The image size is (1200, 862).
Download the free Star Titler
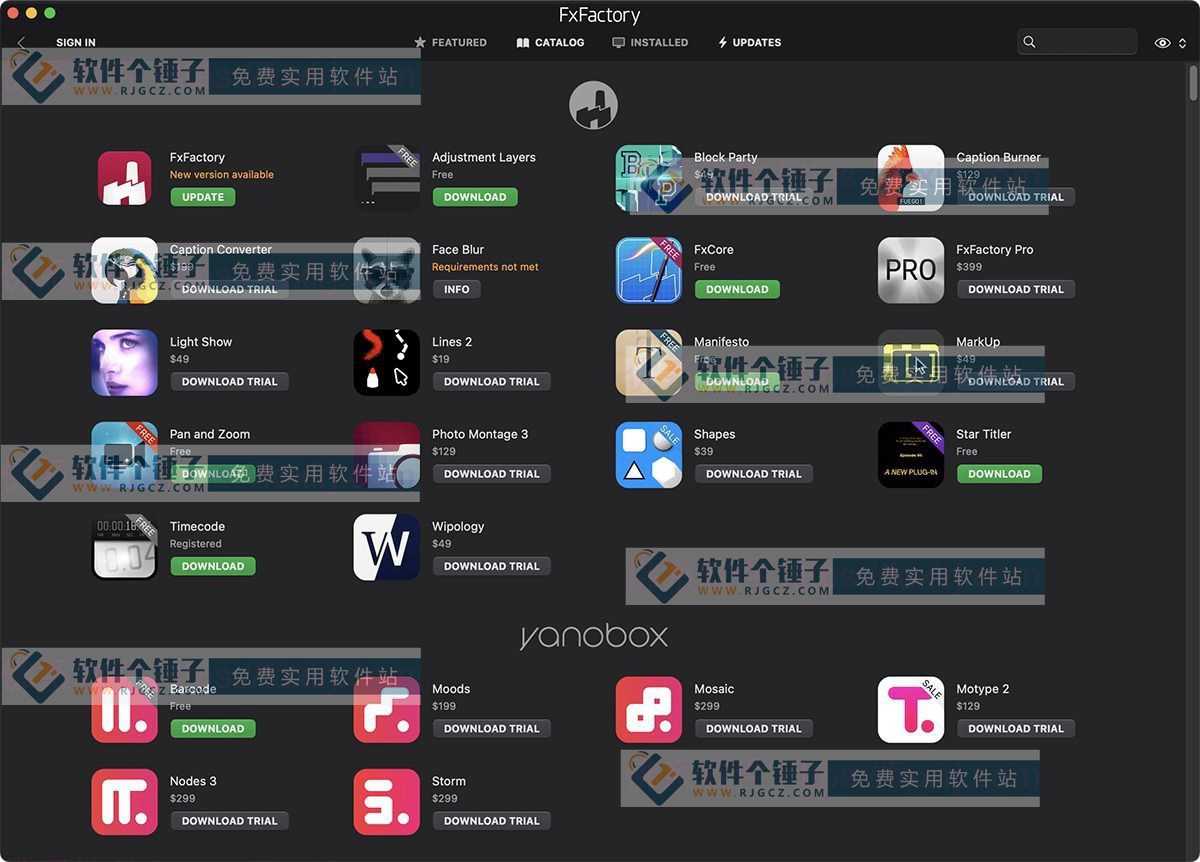click(x=999, y=473)
